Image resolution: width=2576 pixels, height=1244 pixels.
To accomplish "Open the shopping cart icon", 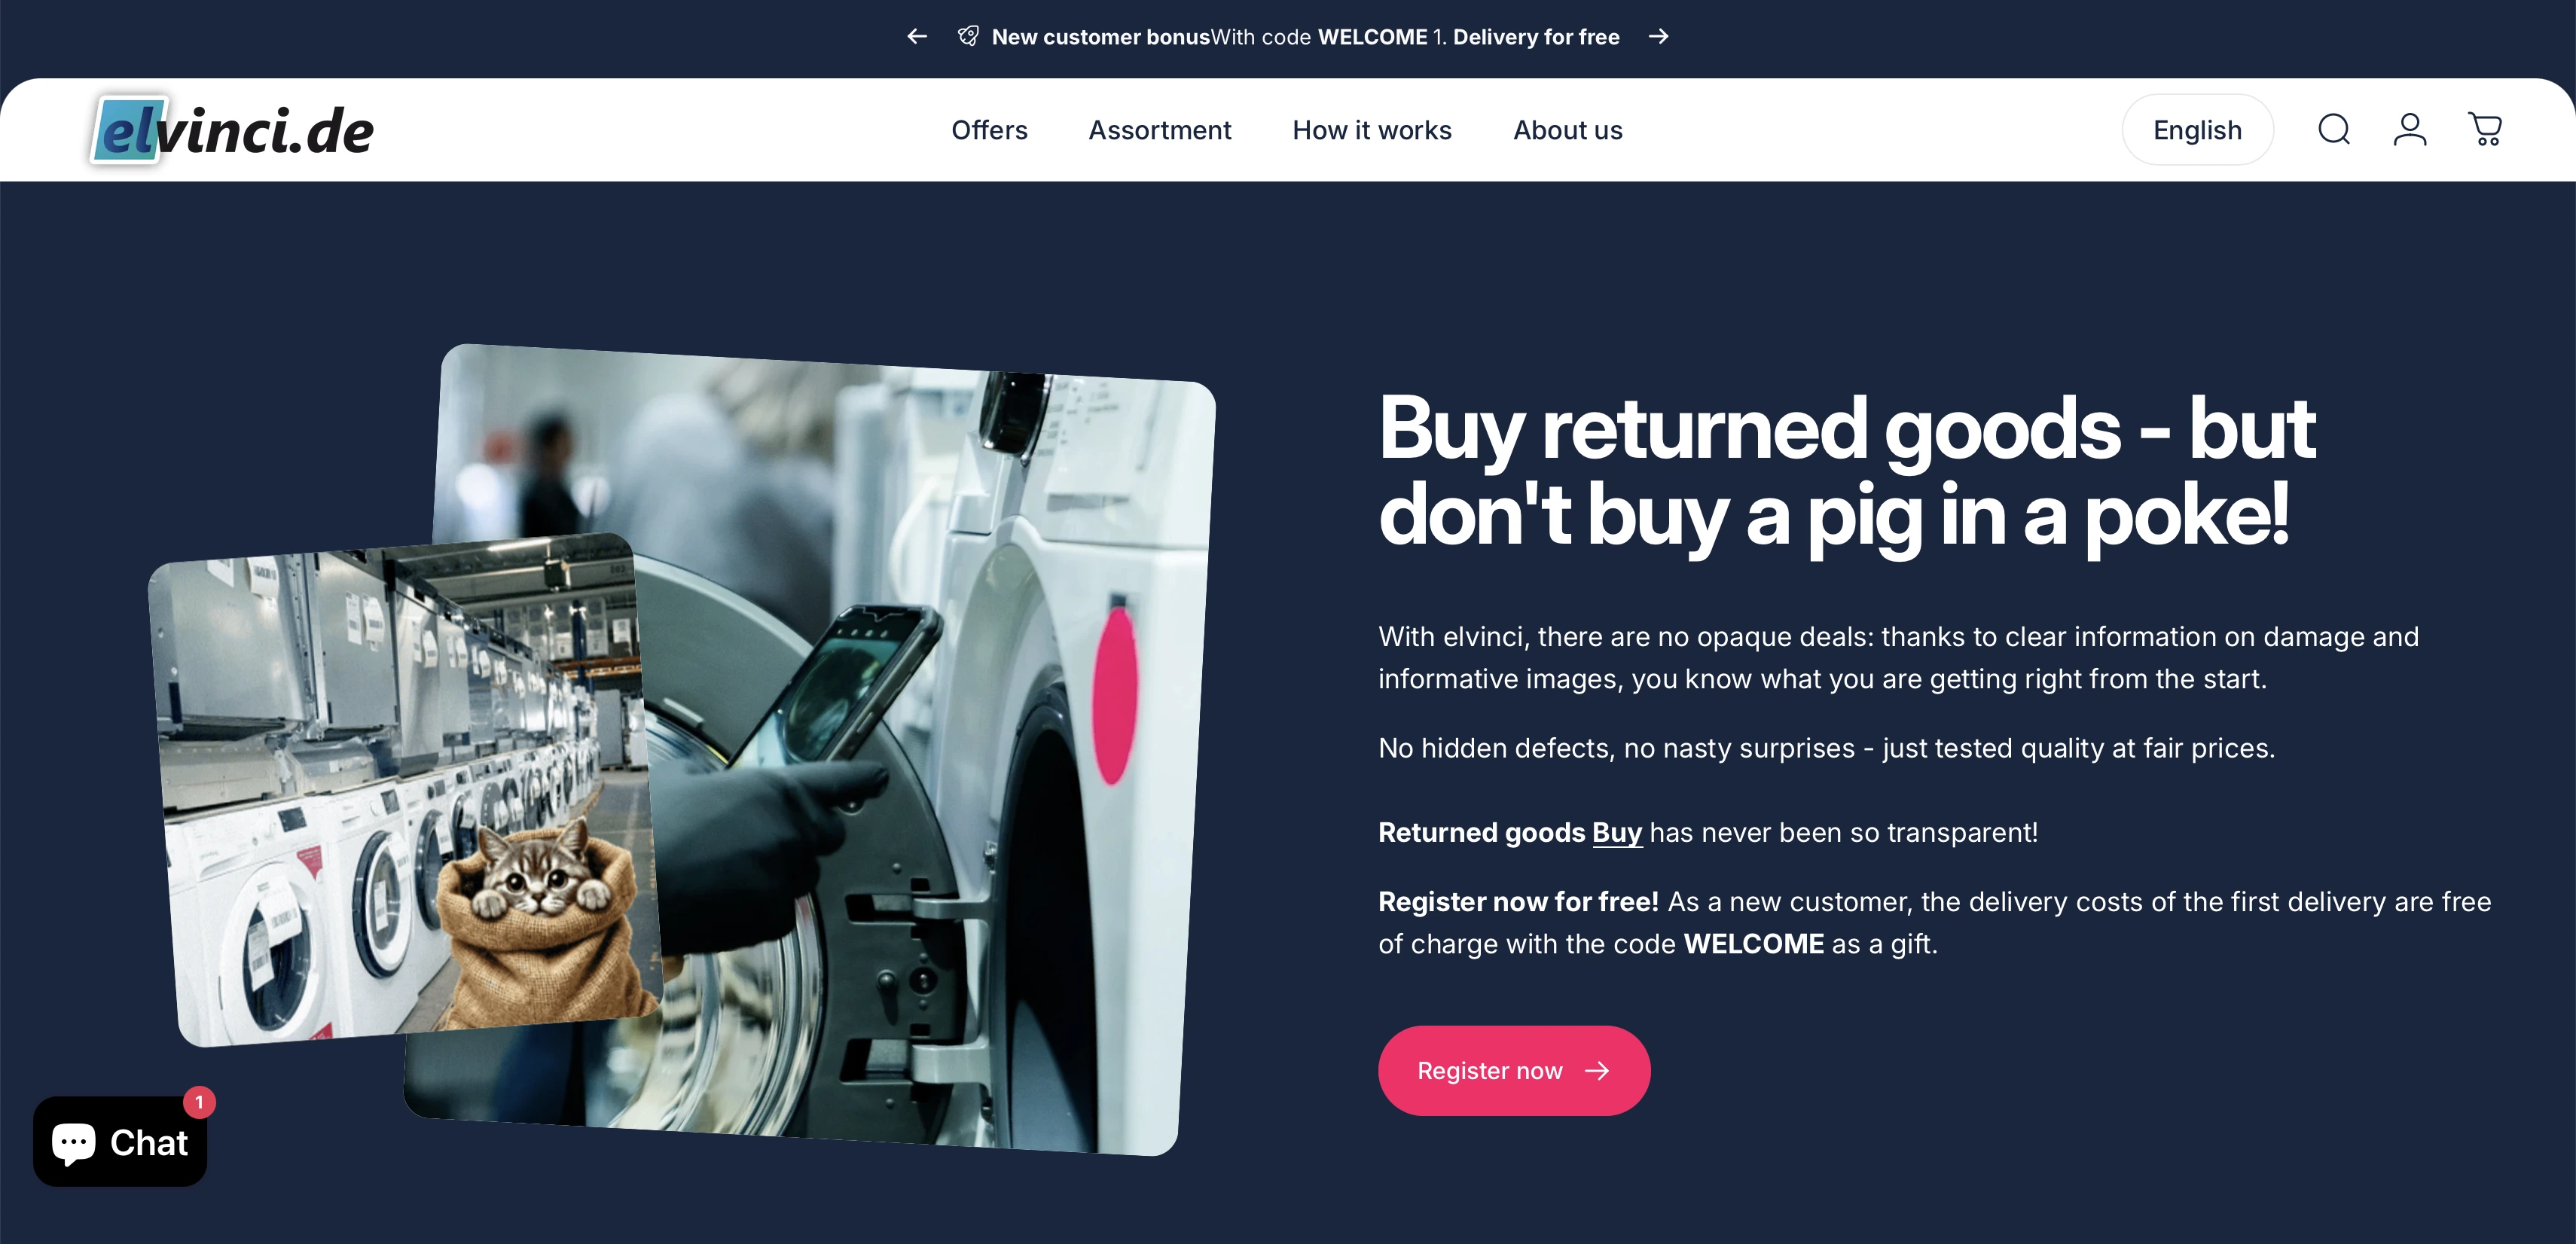I will click(x=2486, y=129).
